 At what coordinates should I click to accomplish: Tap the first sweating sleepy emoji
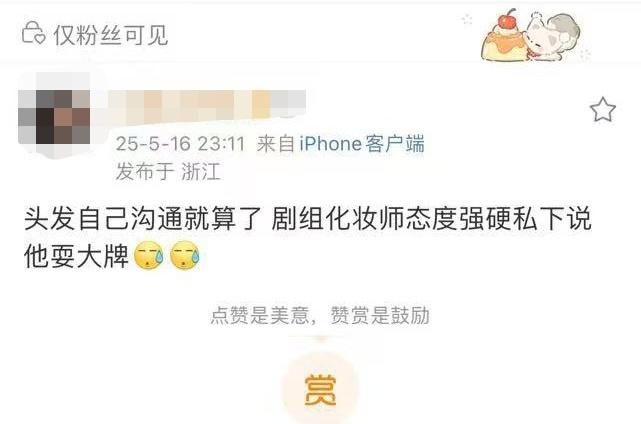[149, 256]
